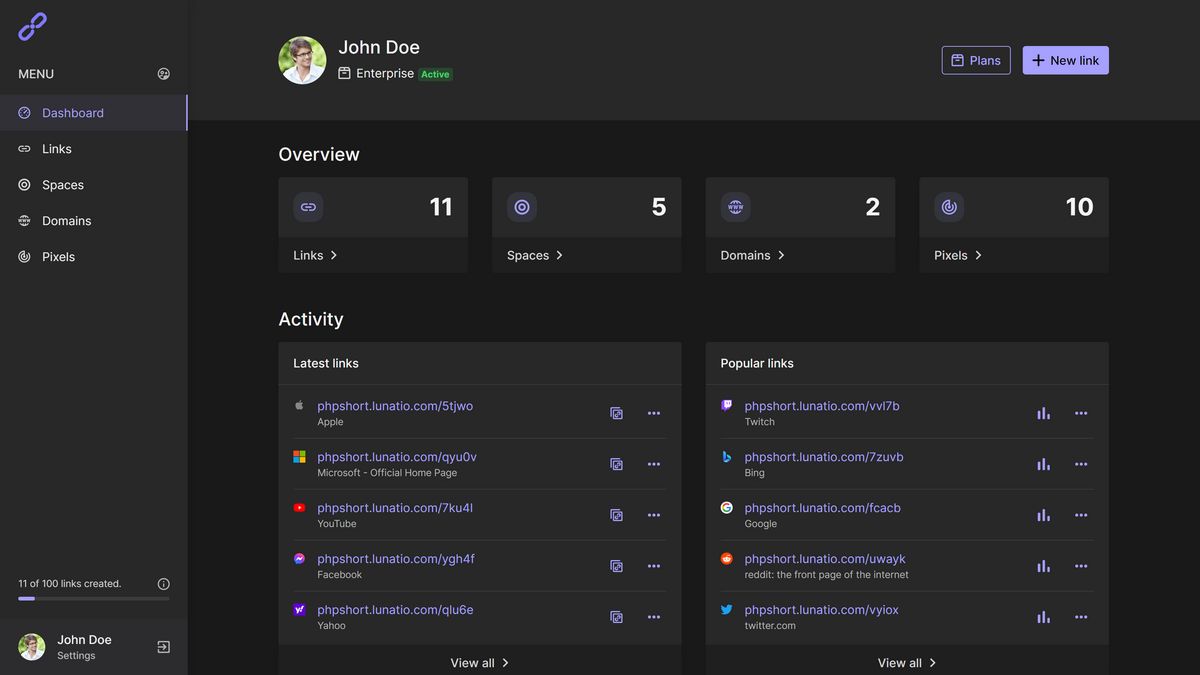Copy the Apple link 5tjwo
The image size is (1200, 675).
click(617, 413)
